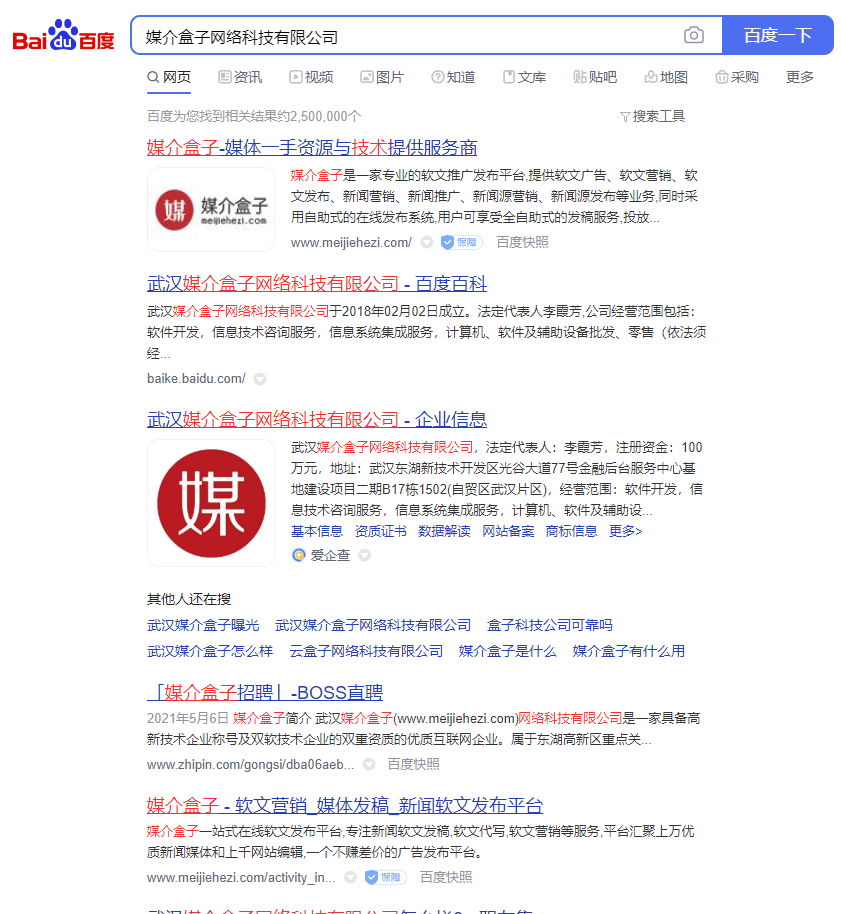Open the 百度百科 result for 武汉媒介盒子
This screenshot has width=841, height=914.
click(x=316, y=284)
